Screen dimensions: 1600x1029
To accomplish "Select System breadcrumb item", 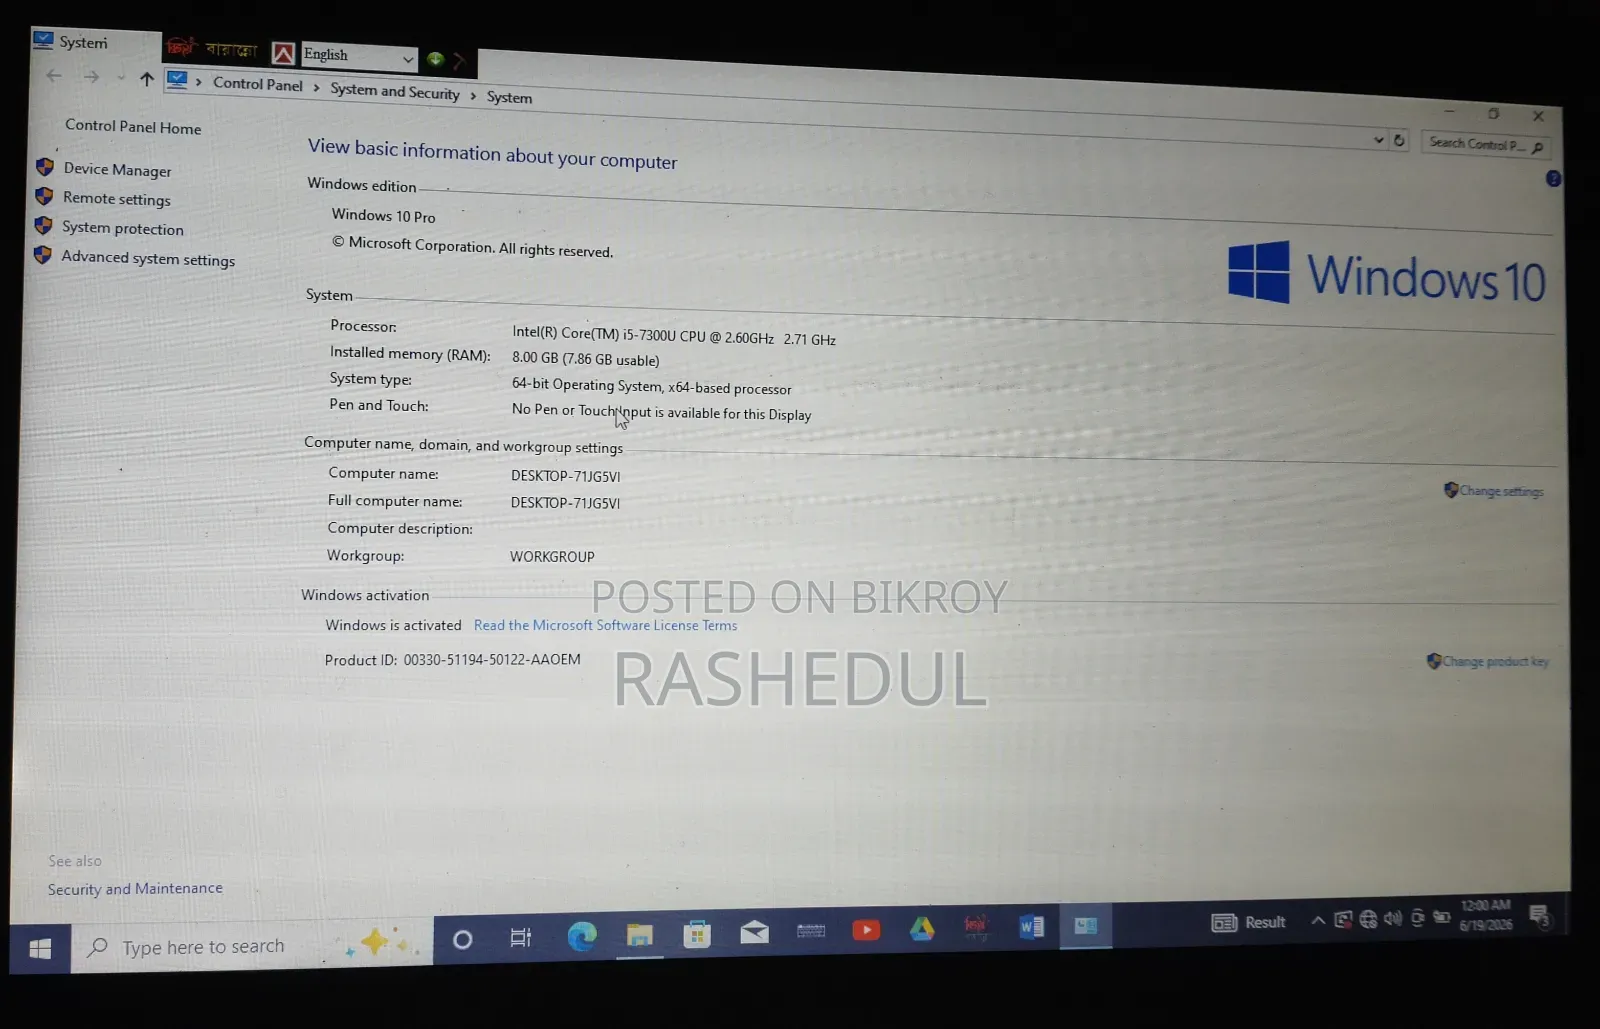I will (509, 97).
